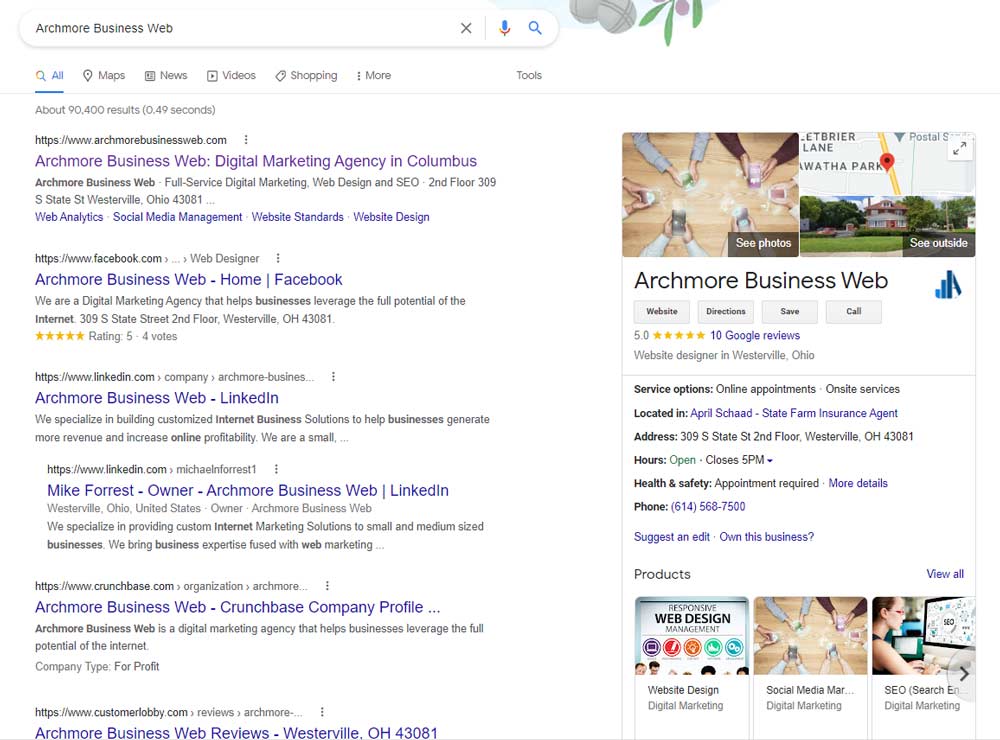Screen dimensions: 1000x740
Task: Open the See photos thumbnail
Action: (x=710, y=195)
